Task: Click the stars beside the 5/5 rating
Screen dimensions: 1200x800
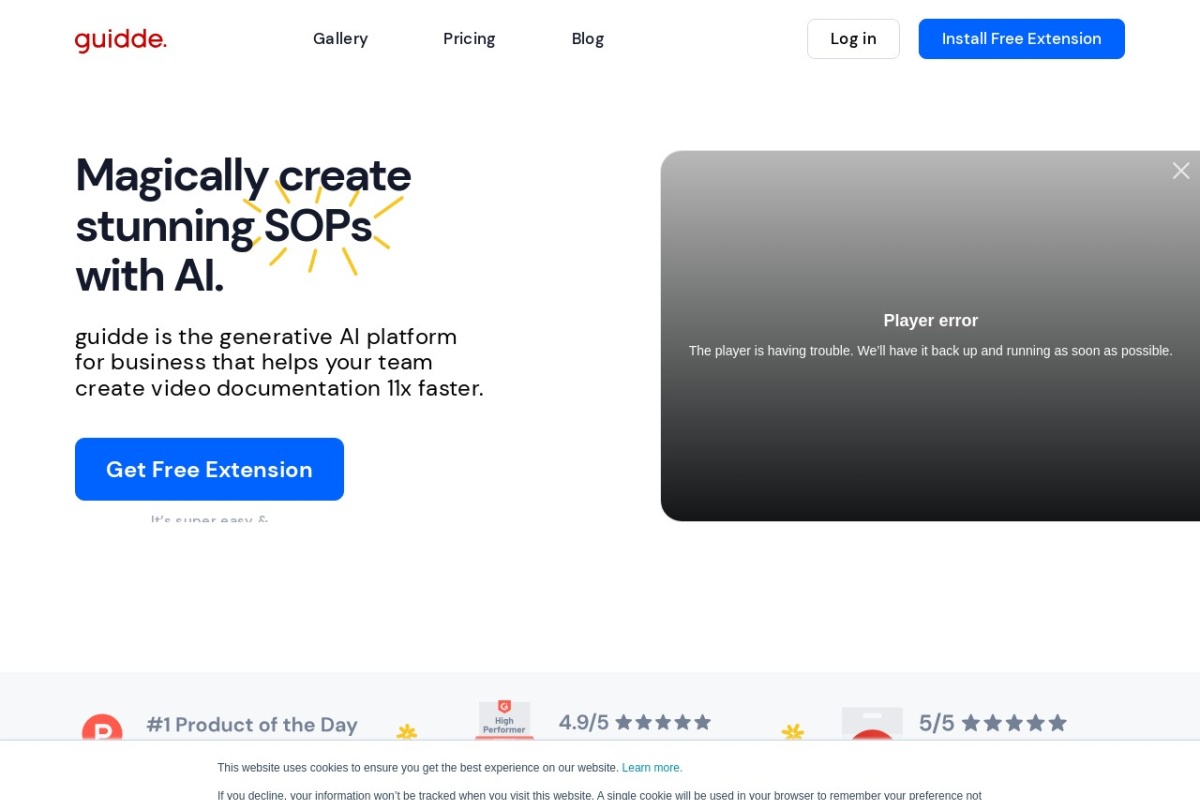Action: (1014, 723)
